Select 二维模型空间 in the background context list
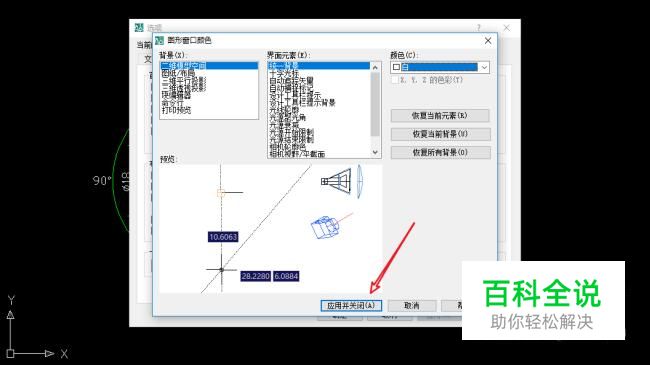The image size is (650, 365). [x=209, y=66]
